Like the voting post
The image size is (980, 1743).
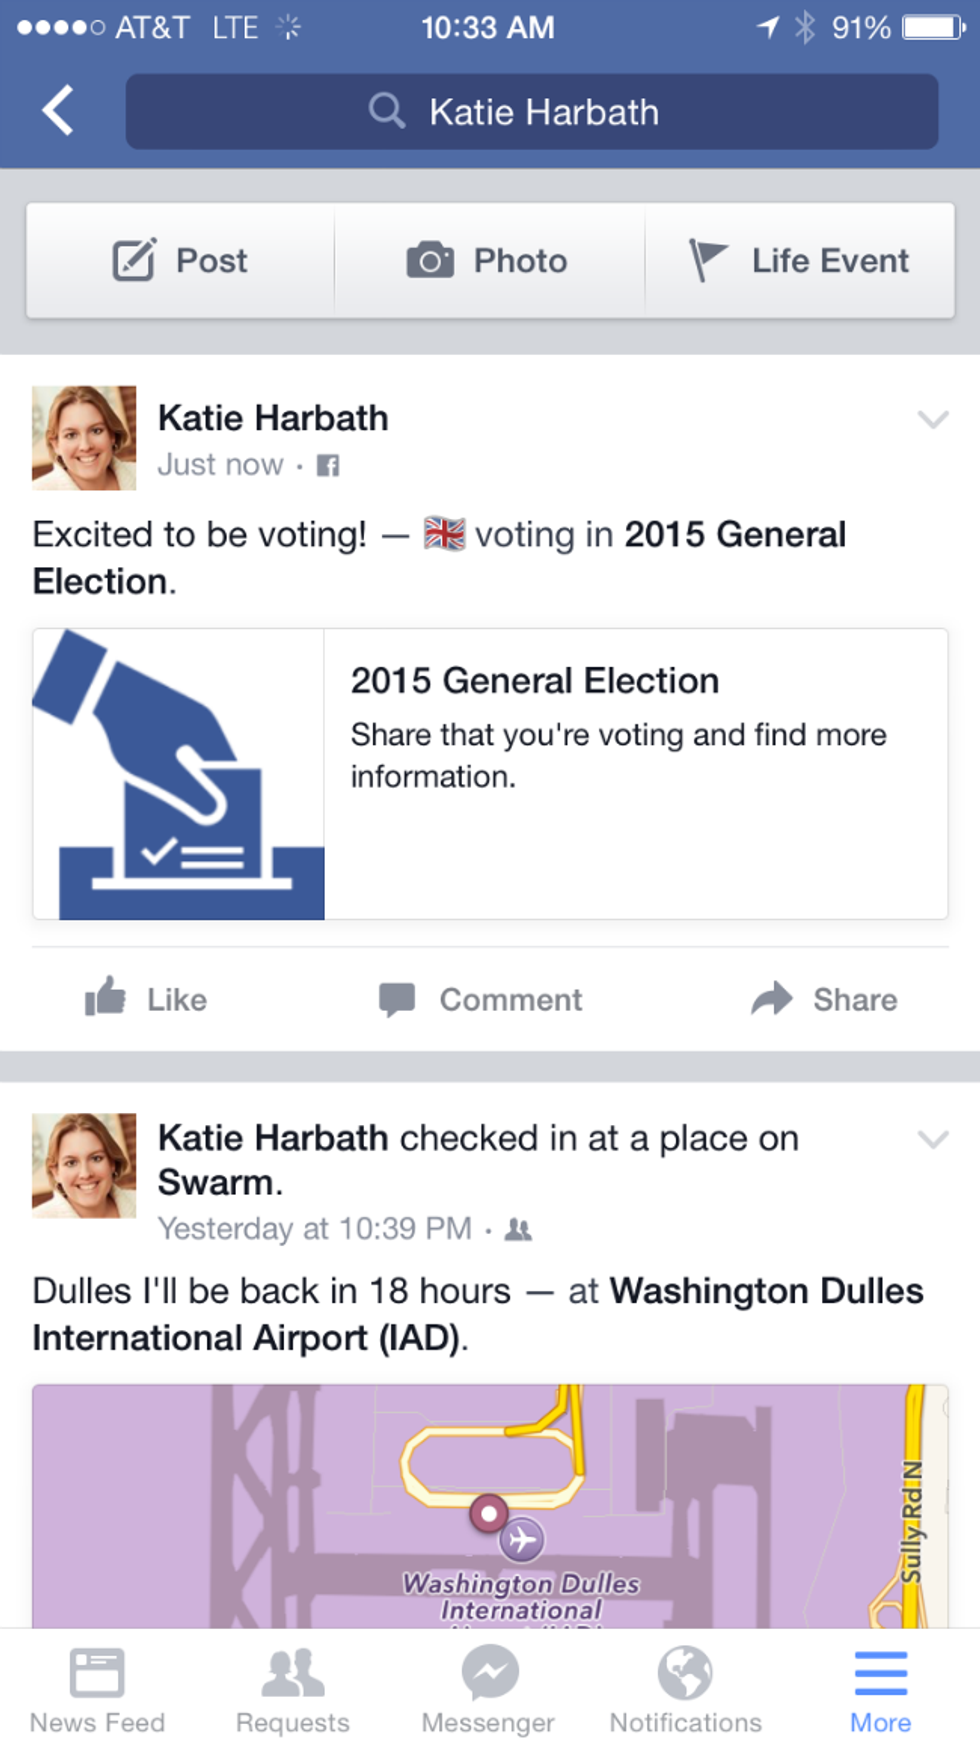pyautogui.click(x=146, y=999)
